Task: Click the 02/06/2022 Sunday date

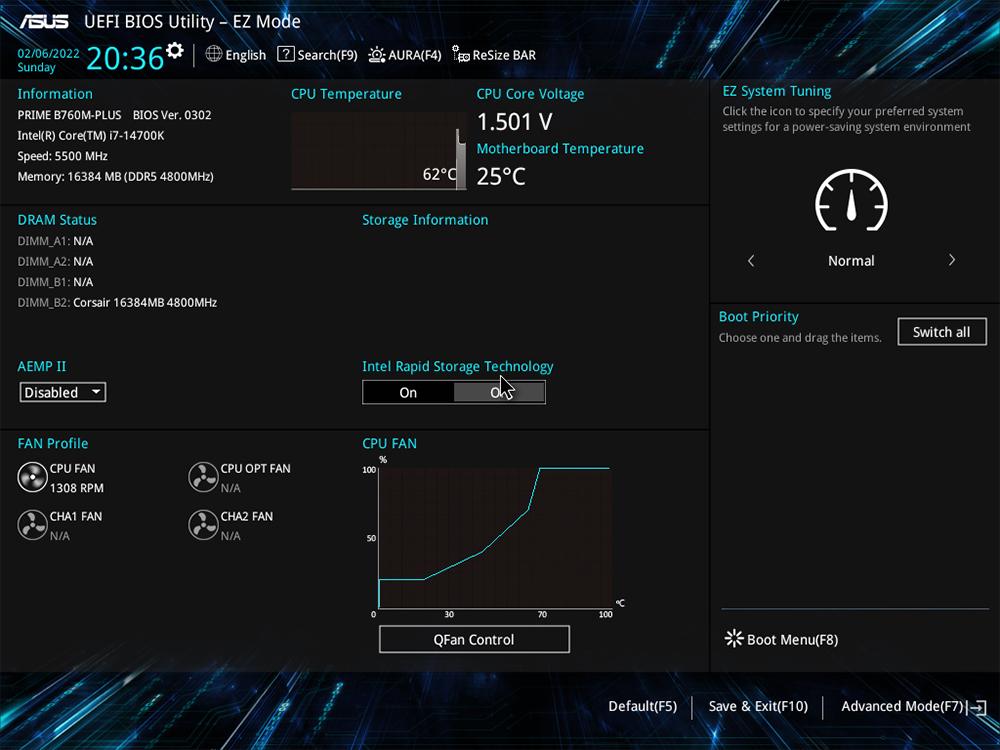Action: click(48, 60)
